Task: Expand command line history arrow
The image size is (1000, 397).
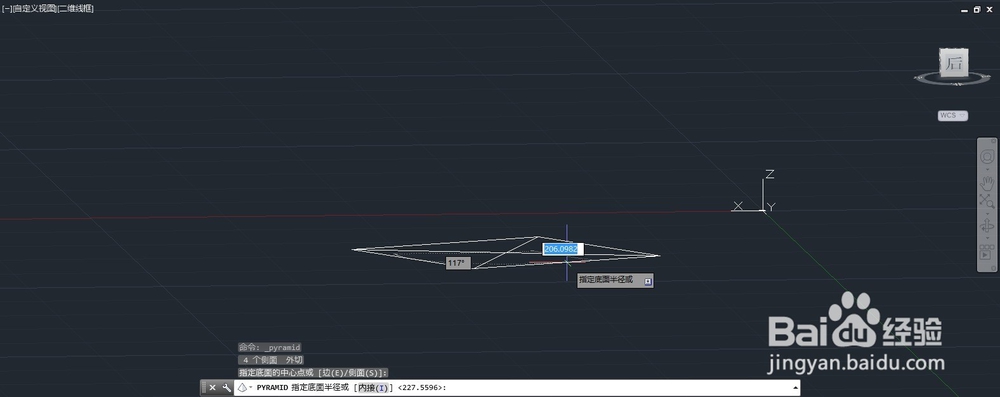Action: [795, 387]
